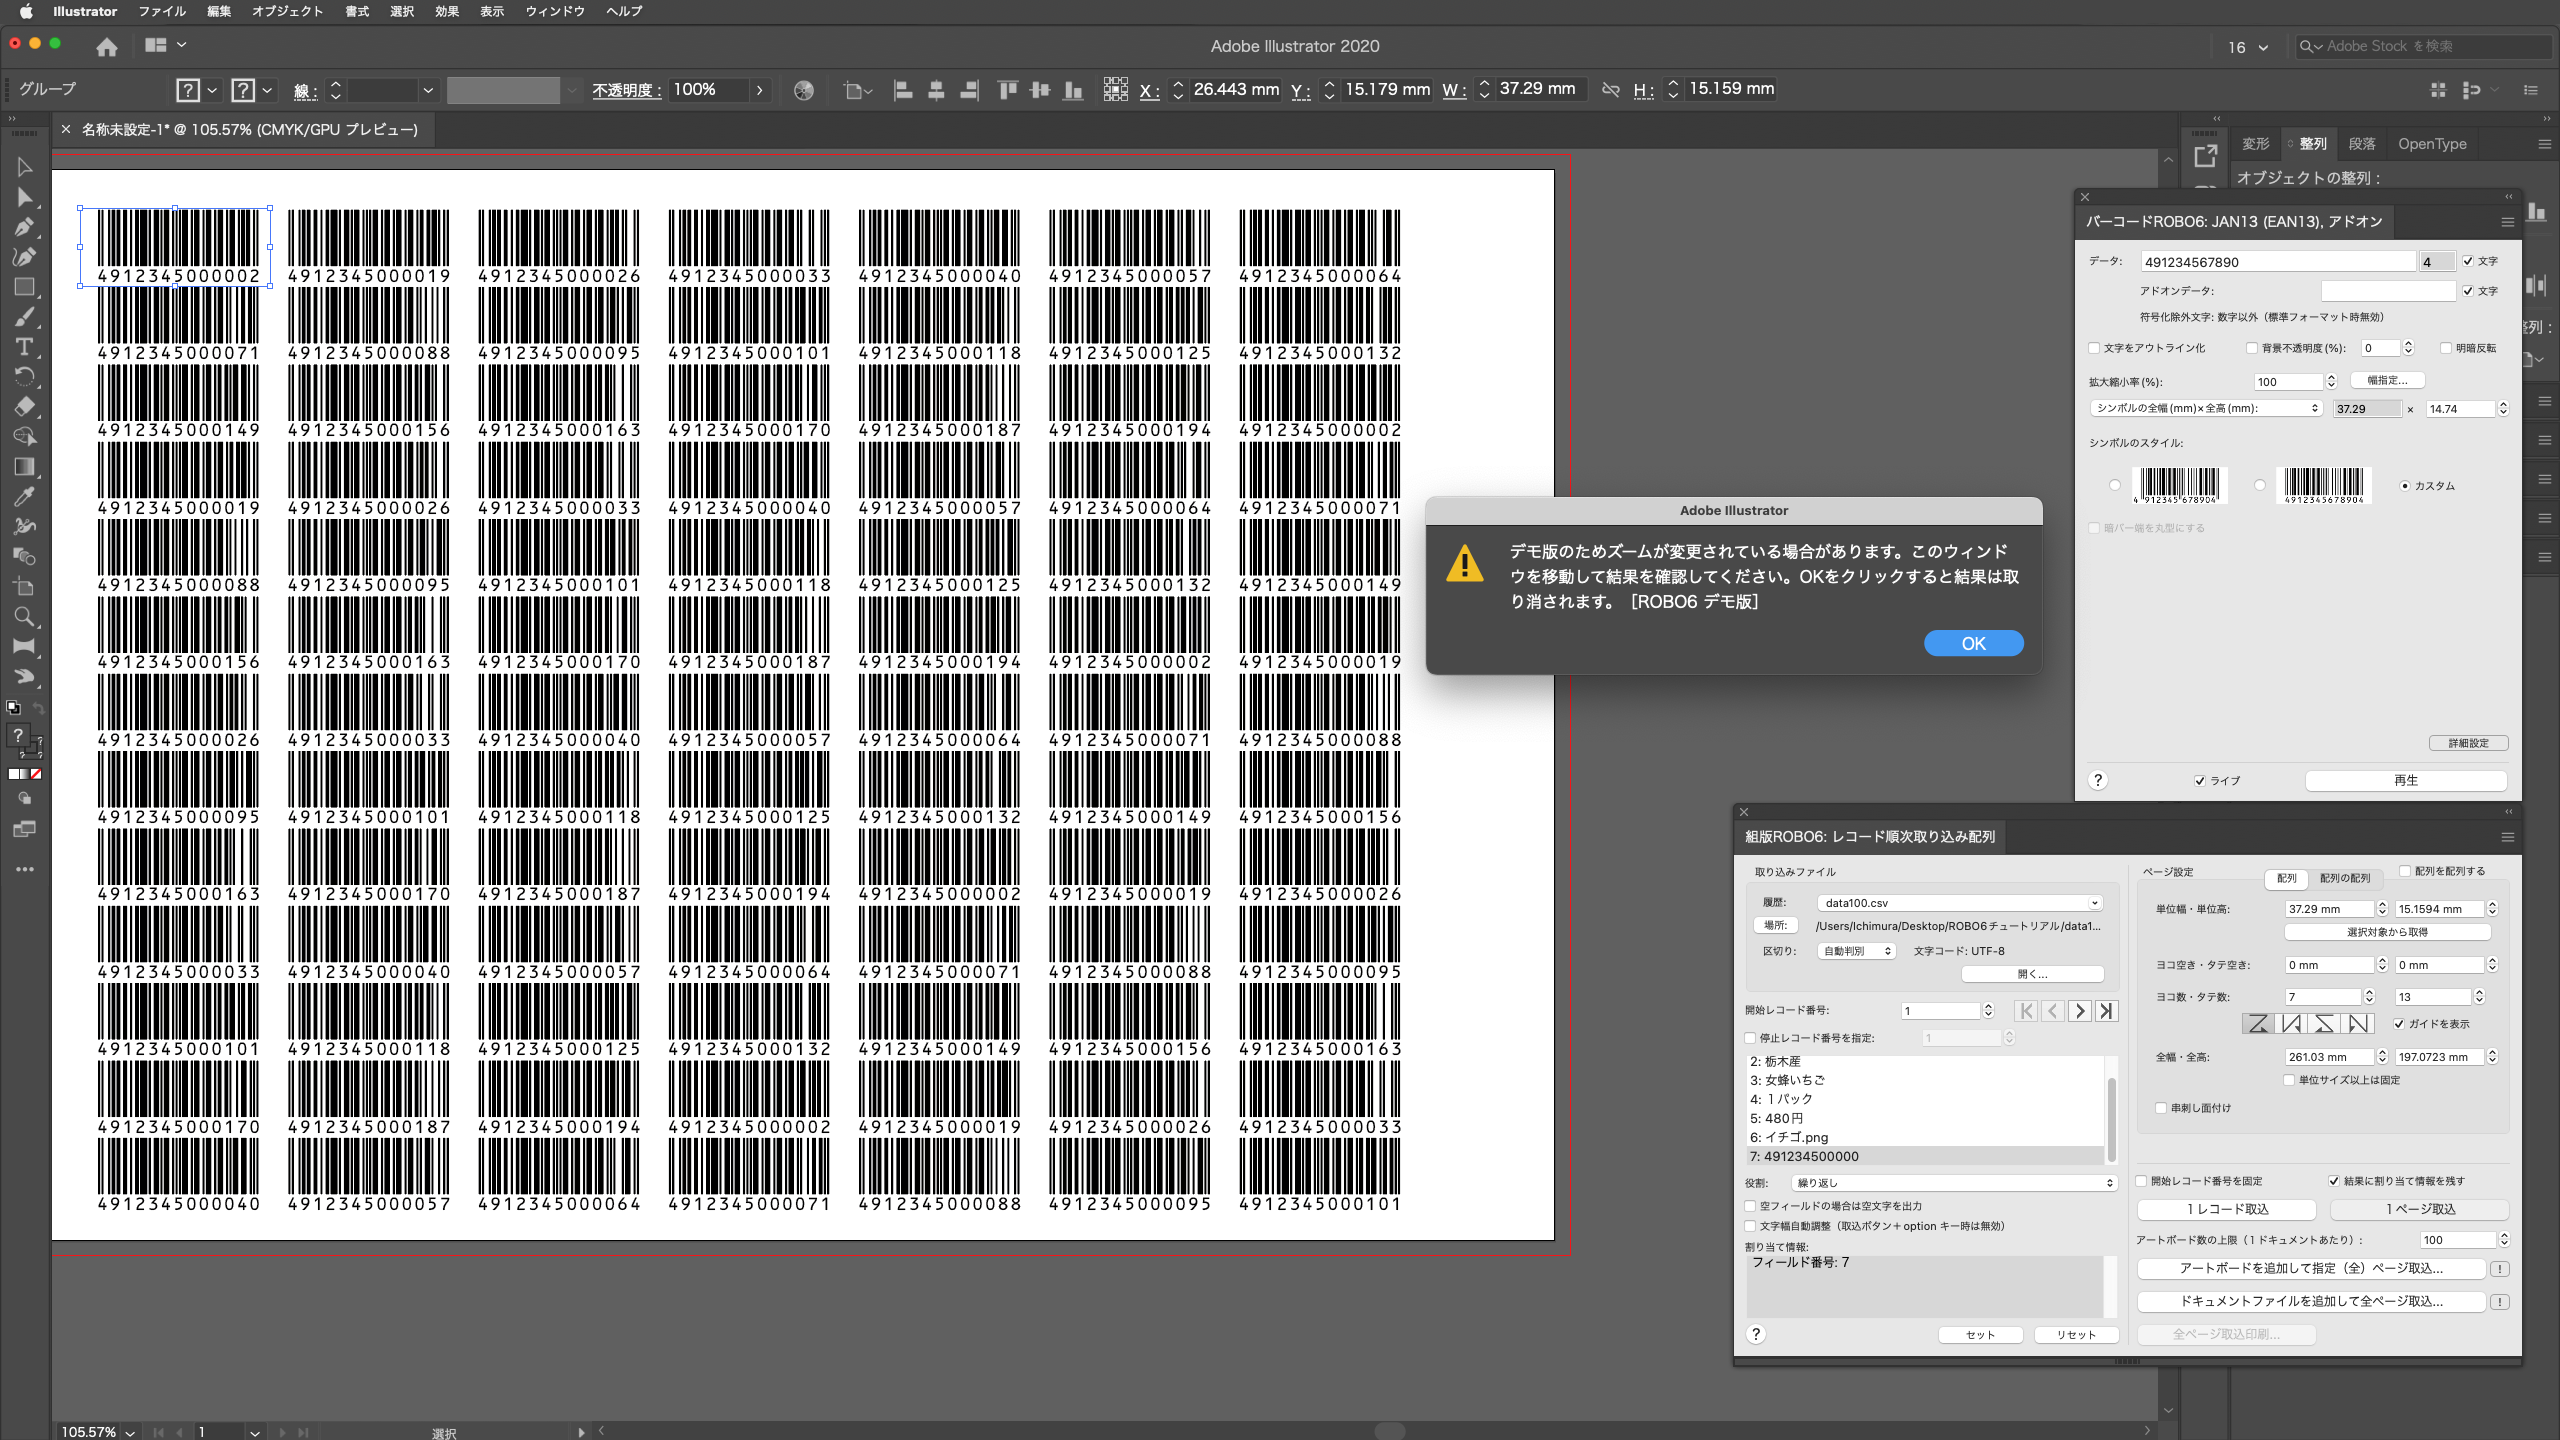Open the zoom level 105.57% dropdown
Viewport: 2560px width, 1440px height.
click(x=130, y=1432)
